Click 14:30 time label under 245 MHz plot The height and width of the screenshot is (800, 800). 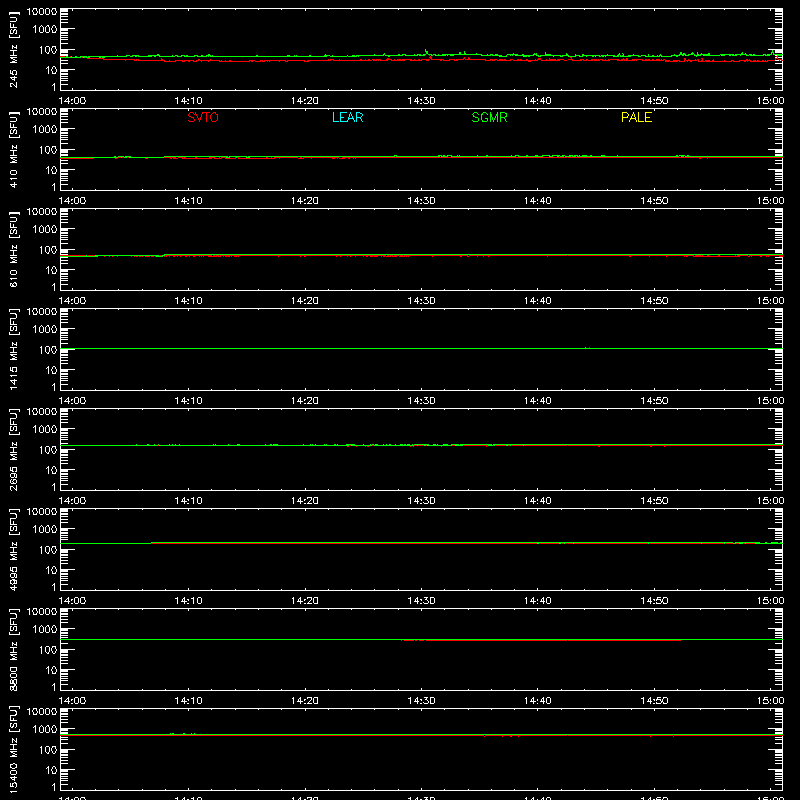point(421,101)
